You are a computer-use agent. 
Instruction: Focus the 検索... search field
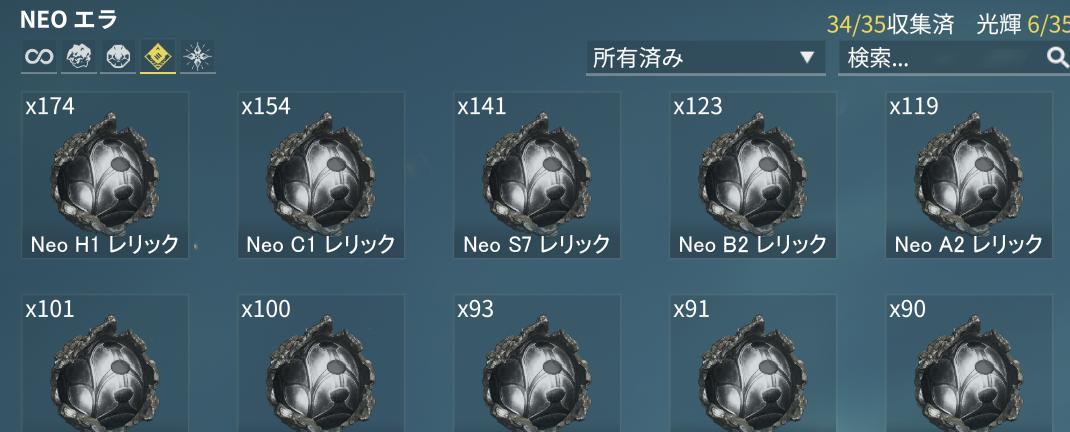954,58
